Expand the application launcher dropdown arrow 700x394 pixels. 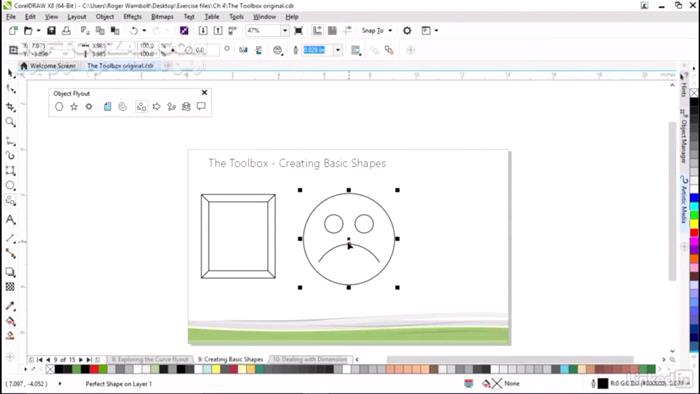click(x=436, y=30)
